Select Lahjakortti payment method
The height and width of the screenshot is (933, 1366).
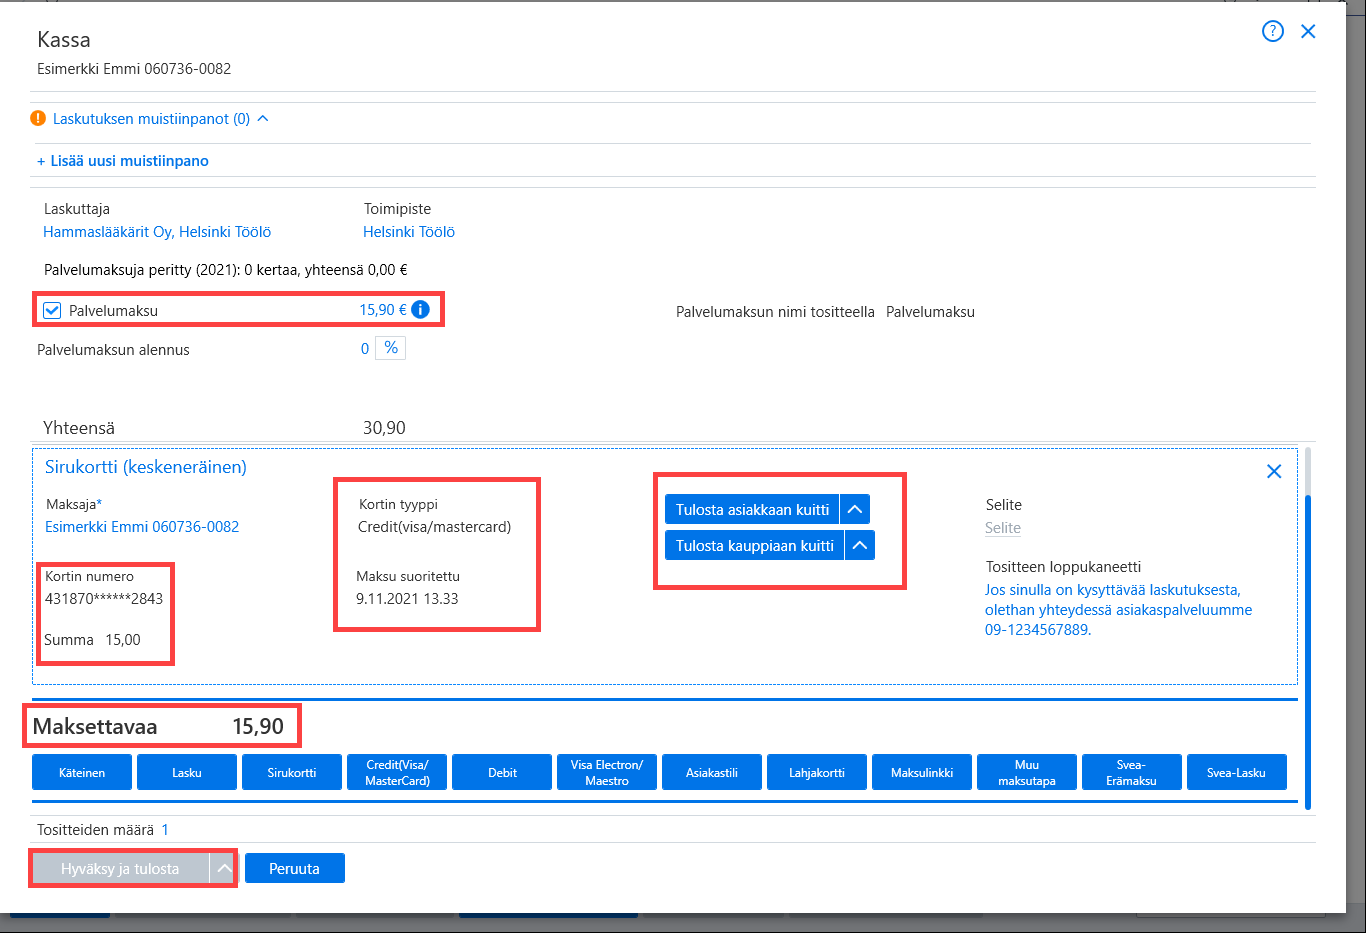click(817, 772)
